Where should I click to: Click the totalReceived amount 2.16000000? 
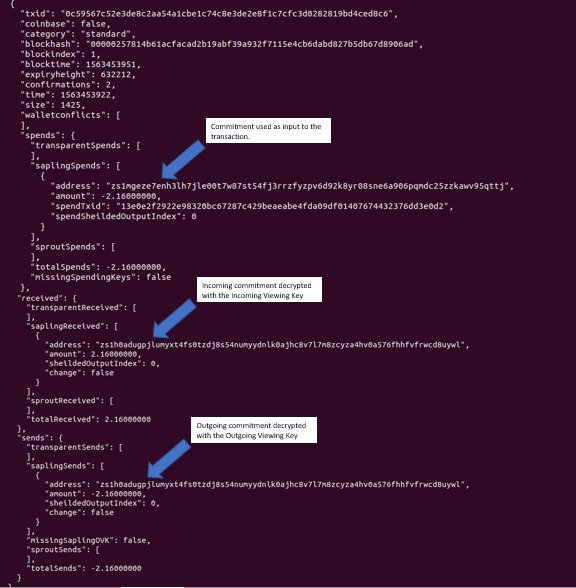click(128, 419)
